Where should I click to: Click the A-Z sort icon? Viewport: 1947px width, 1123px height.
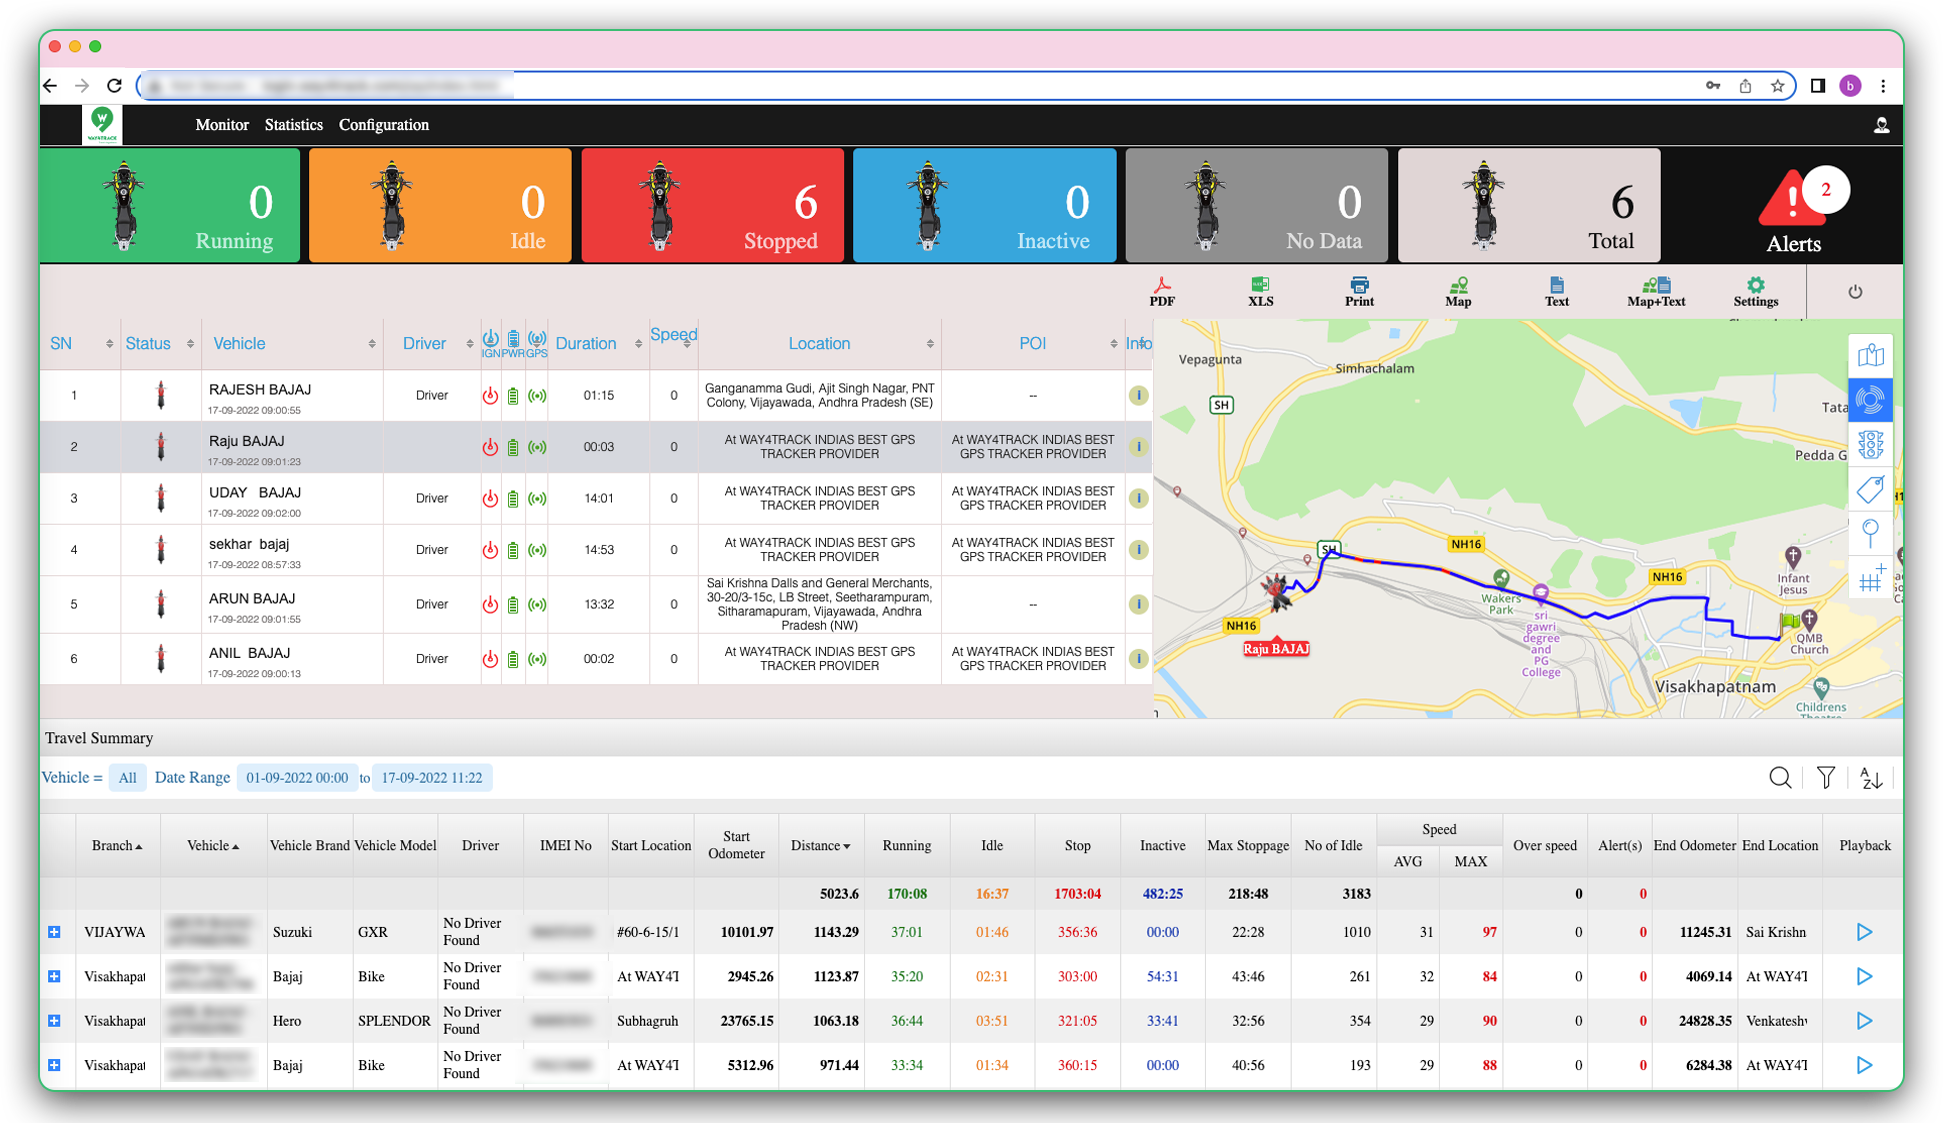(x=1871, y=778)
